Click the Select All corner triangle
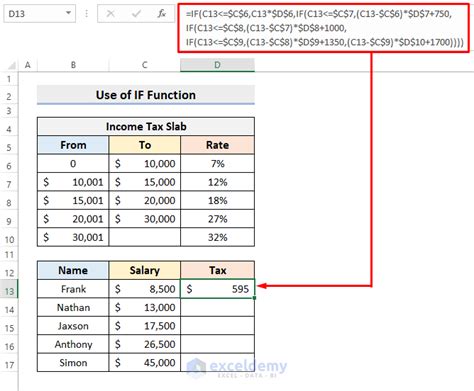The width and height of the screenshot is (474, 391). [11, 65]
